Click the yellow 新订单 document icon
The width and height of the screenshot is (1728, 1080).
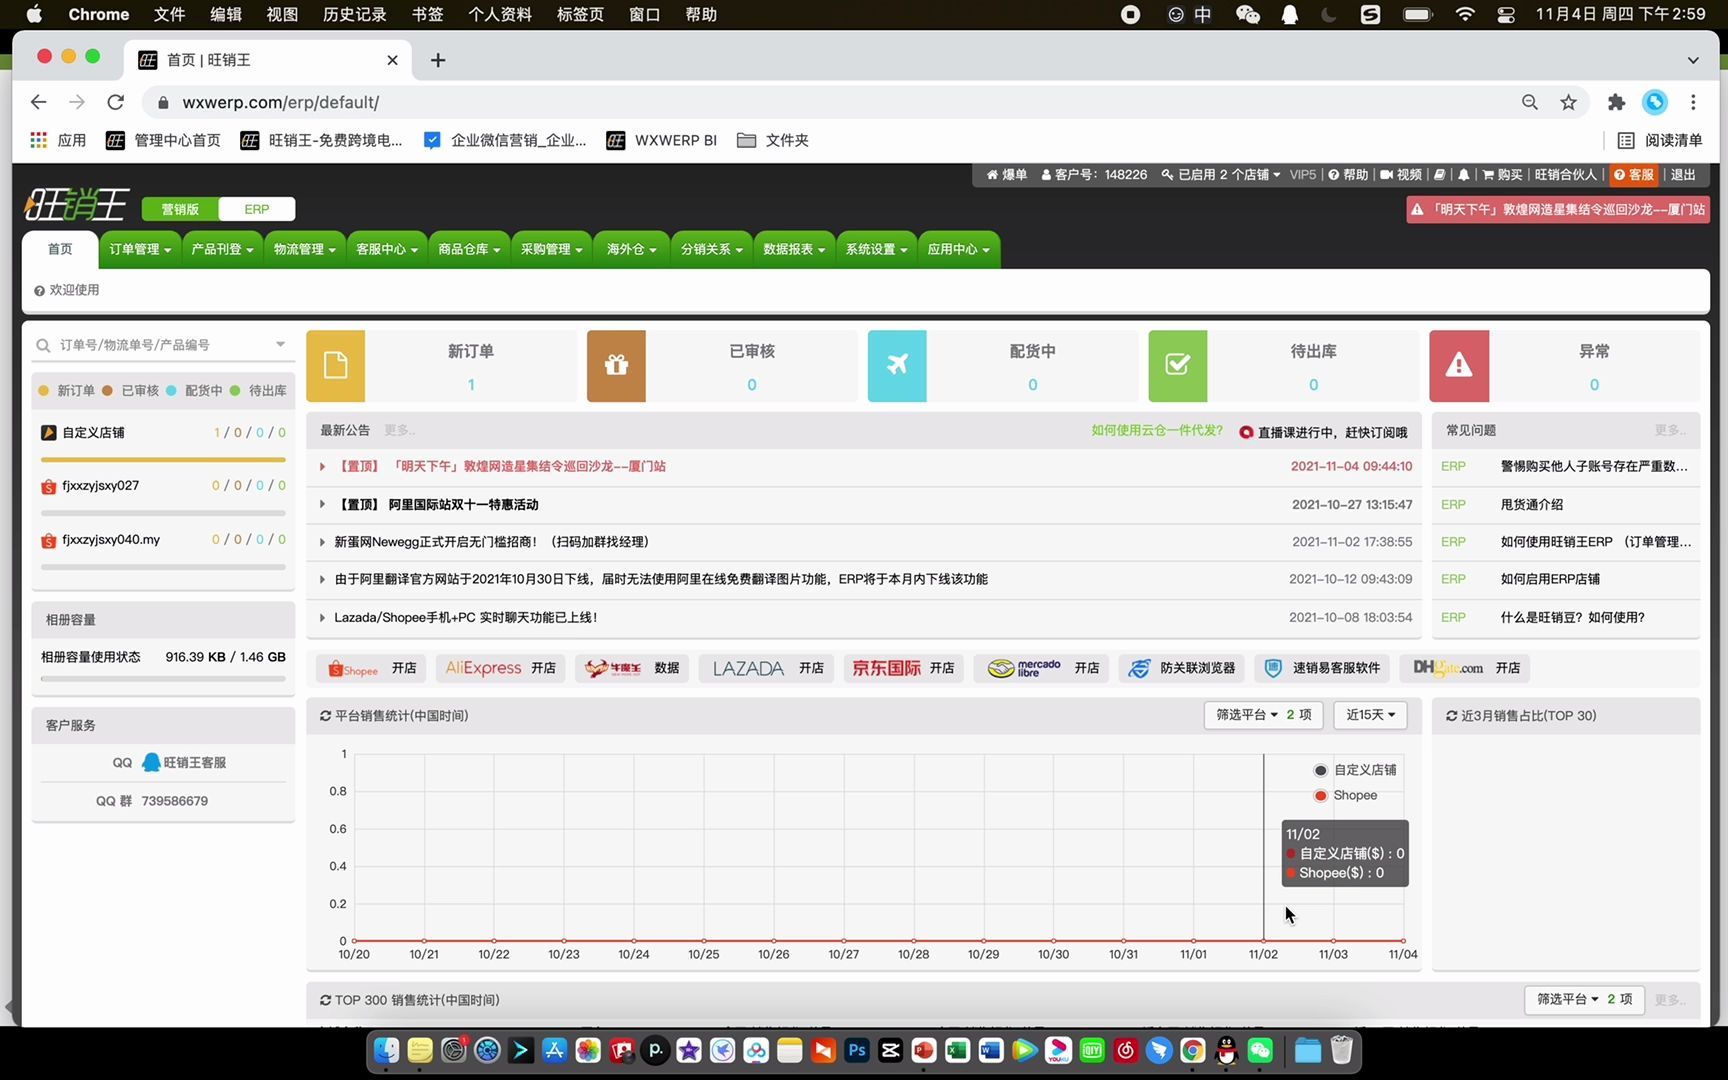pos(335,366)
